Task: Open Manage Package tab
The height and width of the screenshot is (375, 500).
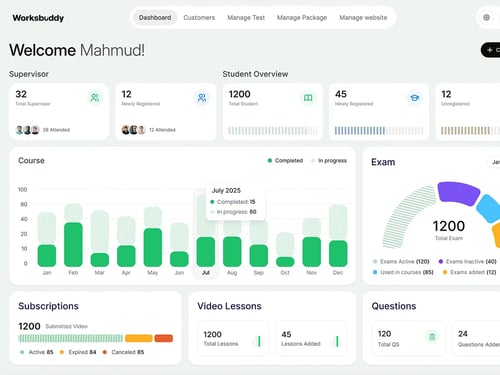Action: 302,18
